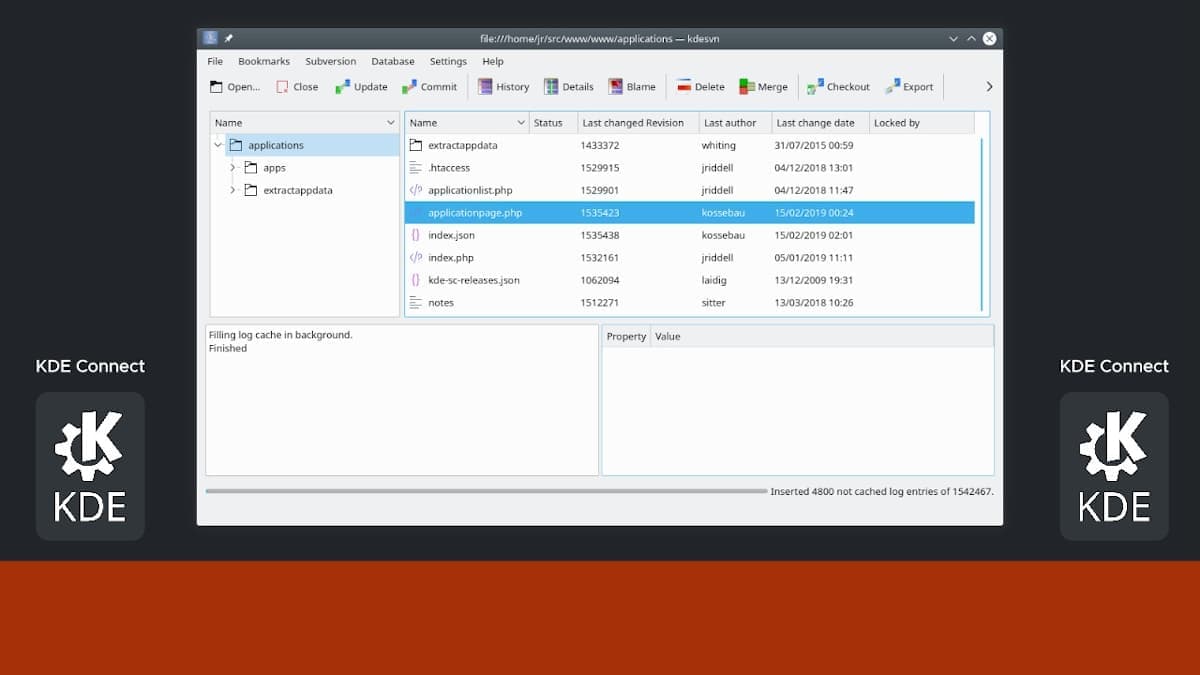Screen dimensions: 1200x675
Task: Click the Checkout toolbar icon
Action: 816,87
